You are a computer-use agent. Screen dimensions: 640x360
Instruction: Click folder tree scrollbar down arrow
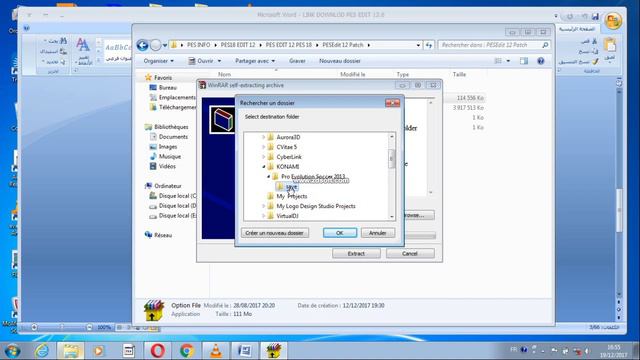tap(392, 217)
